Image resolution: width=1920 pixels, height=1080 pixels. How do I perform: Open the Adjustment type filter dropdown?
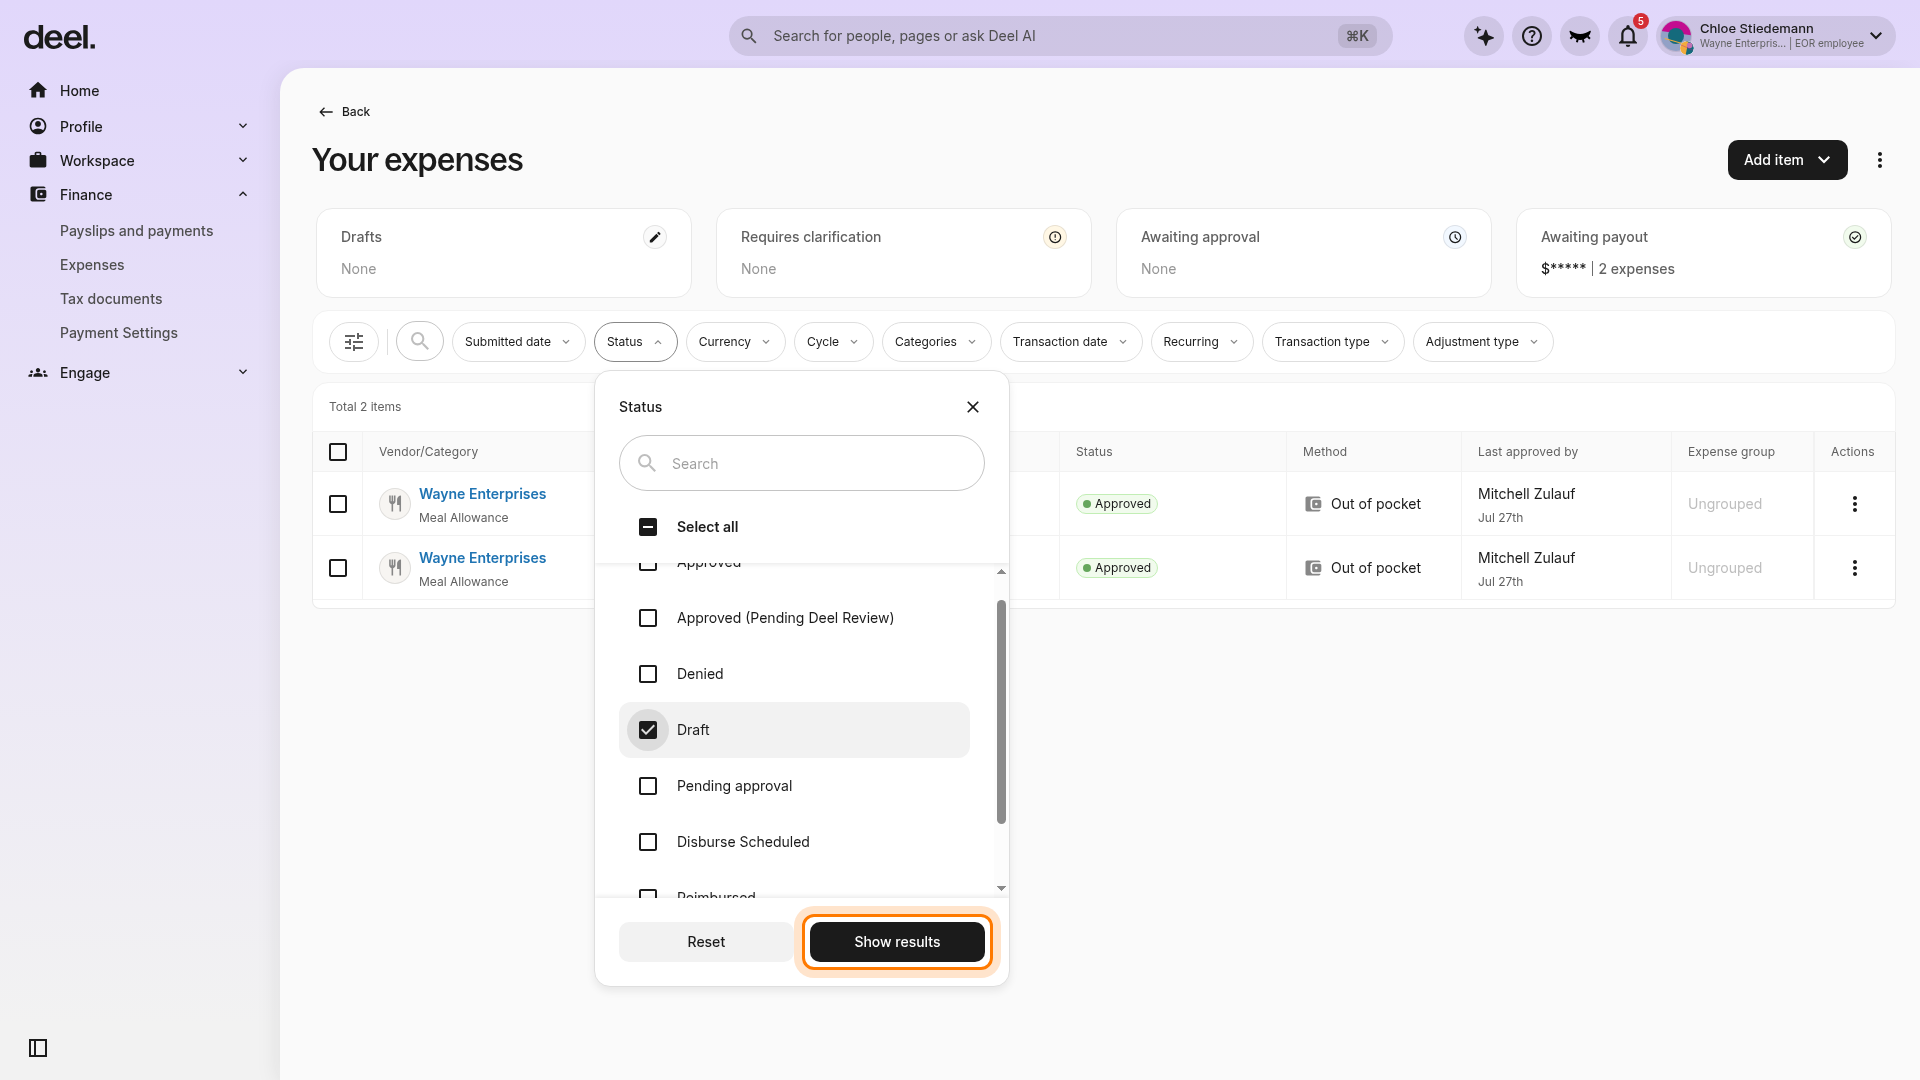[x=1482, y=342]
